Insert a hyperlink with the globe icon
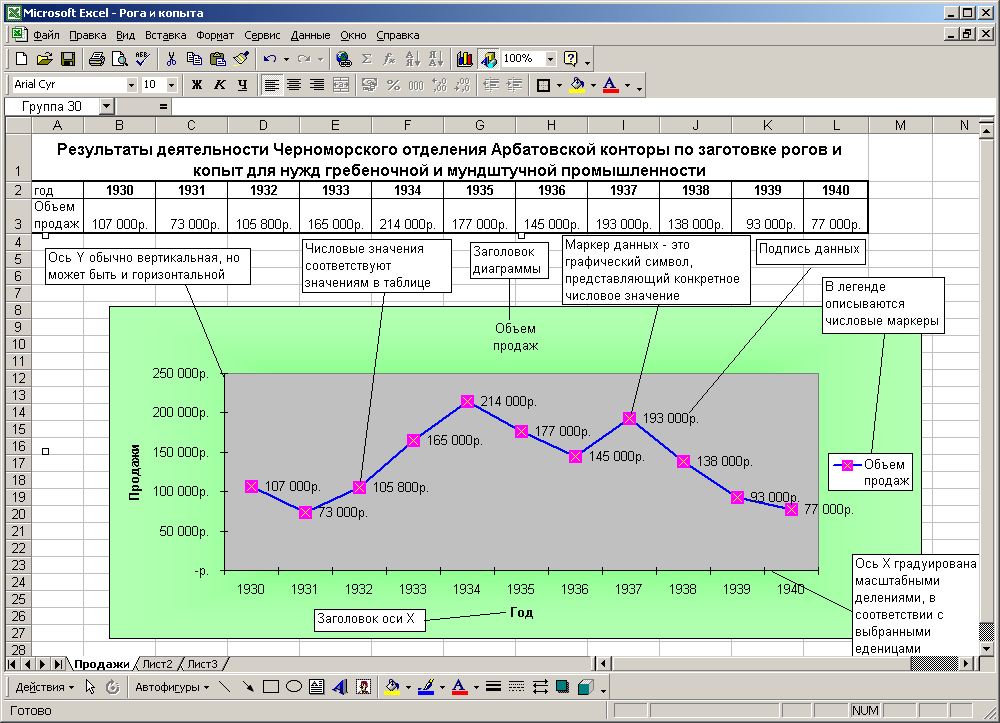 coord(343,59)
